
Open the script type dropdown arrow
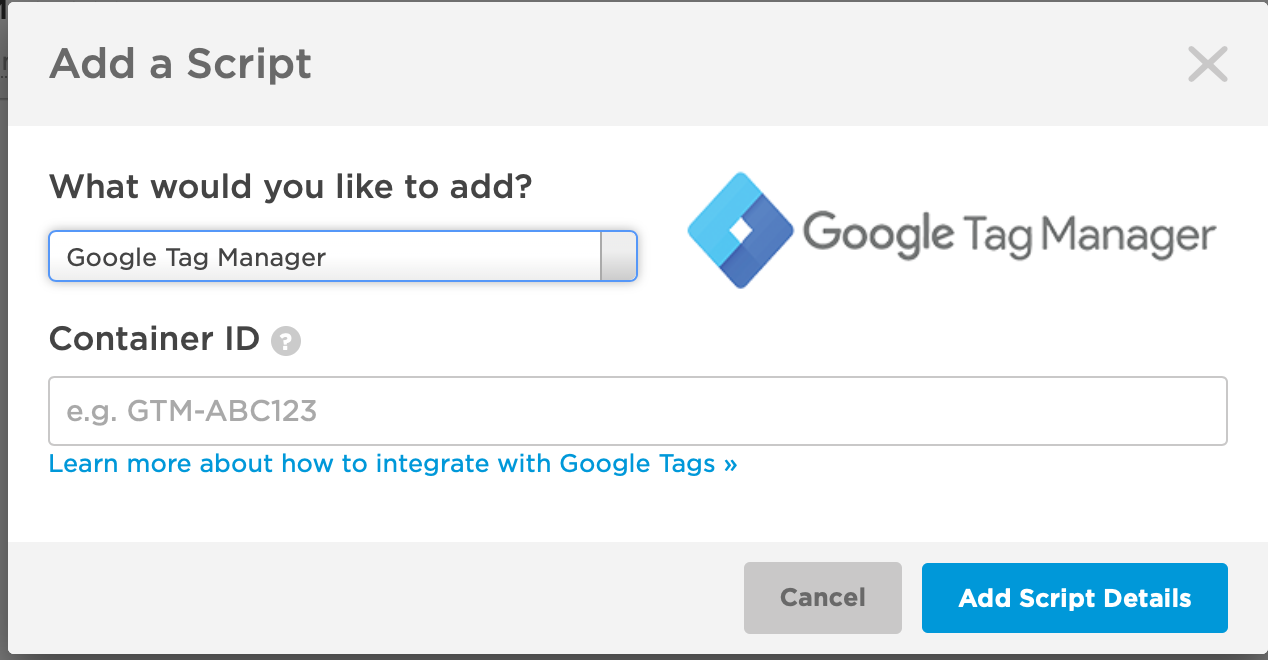[617, 257]
